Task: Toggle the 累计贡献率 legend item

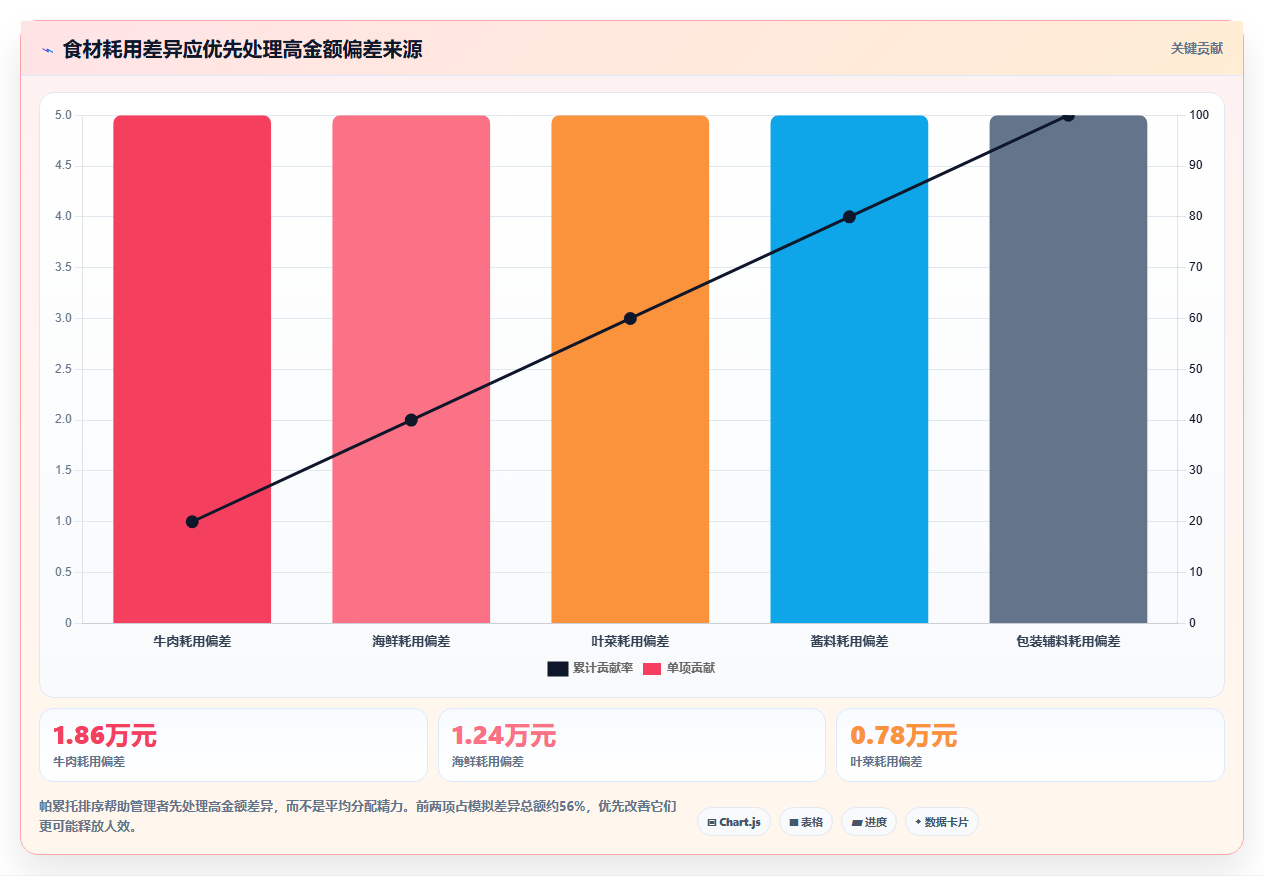Action: 590,668
